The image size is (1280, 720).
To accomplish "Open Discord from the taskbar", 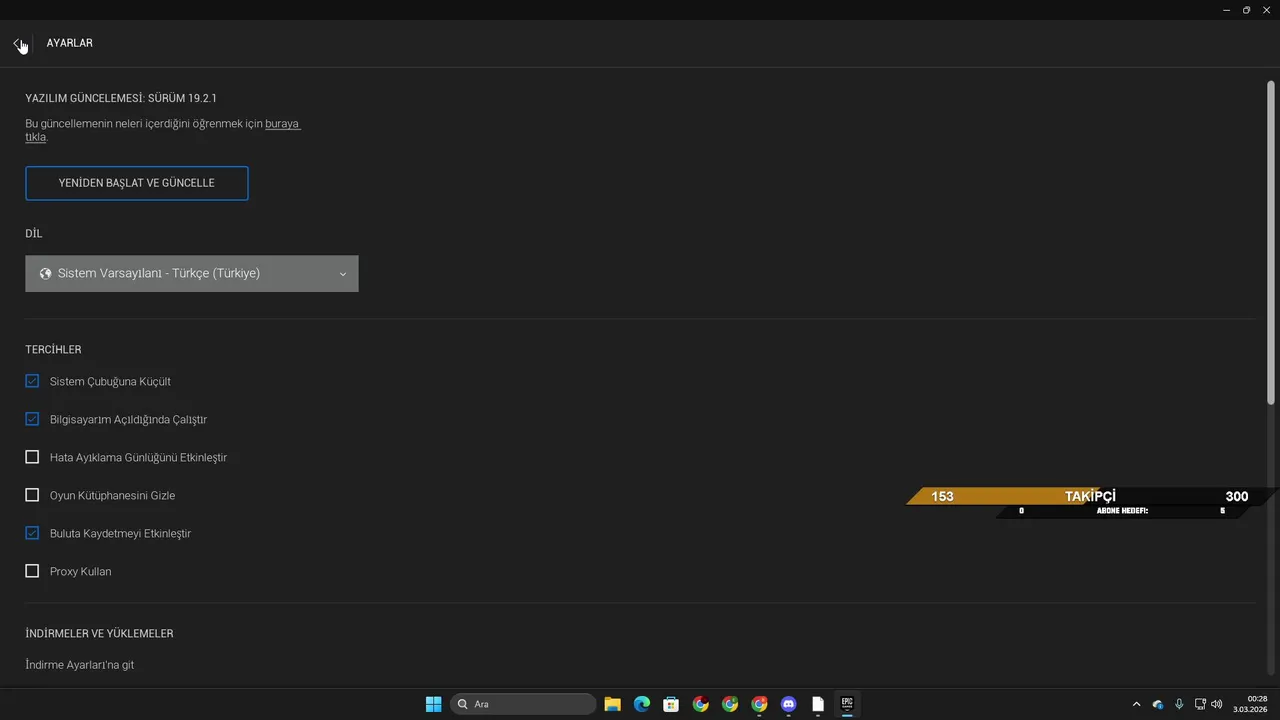I will (788, 704).
